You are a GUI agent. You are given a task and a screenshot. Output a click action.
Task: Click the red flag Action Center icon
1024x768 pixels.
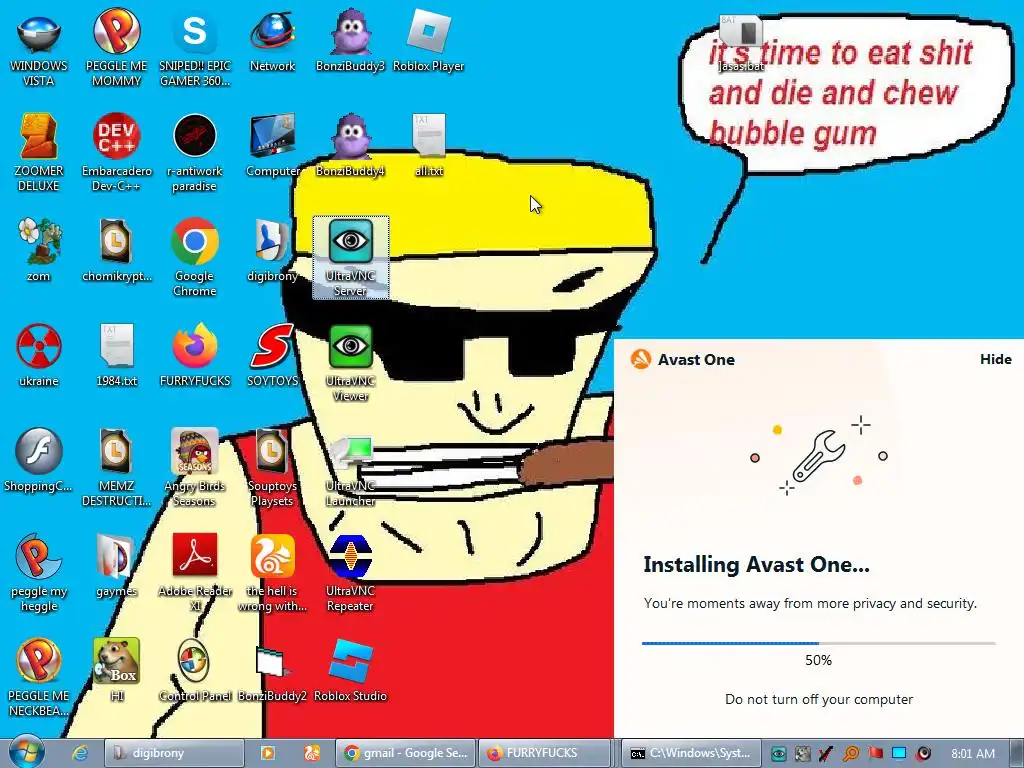click(875, 754)
